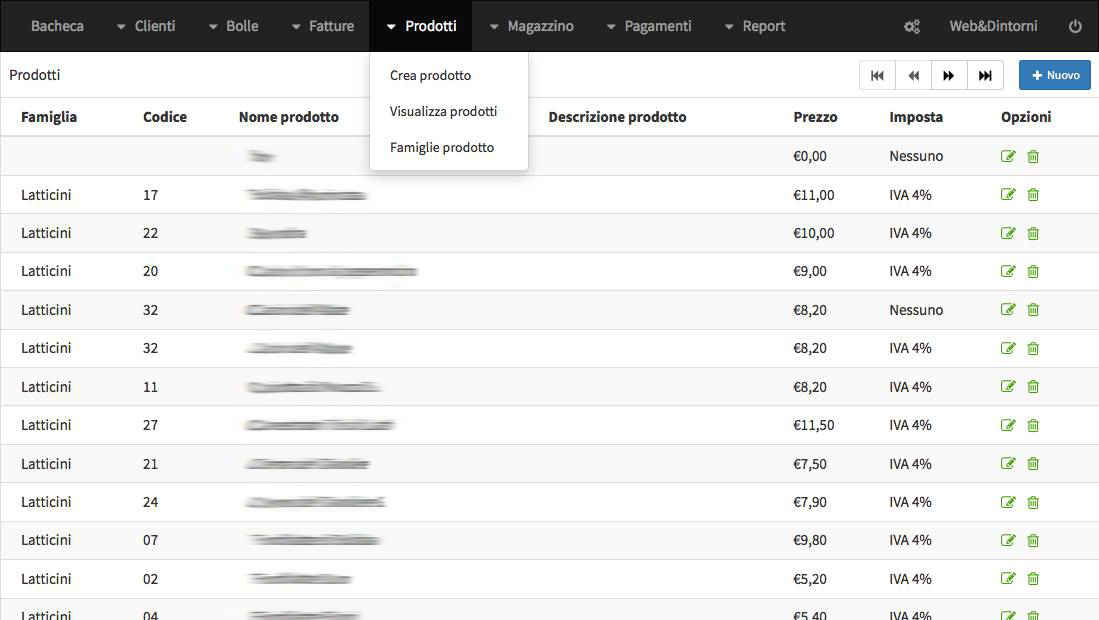Open the settings gears icon
Viewport: 1099px width, 620px height.
911,27
